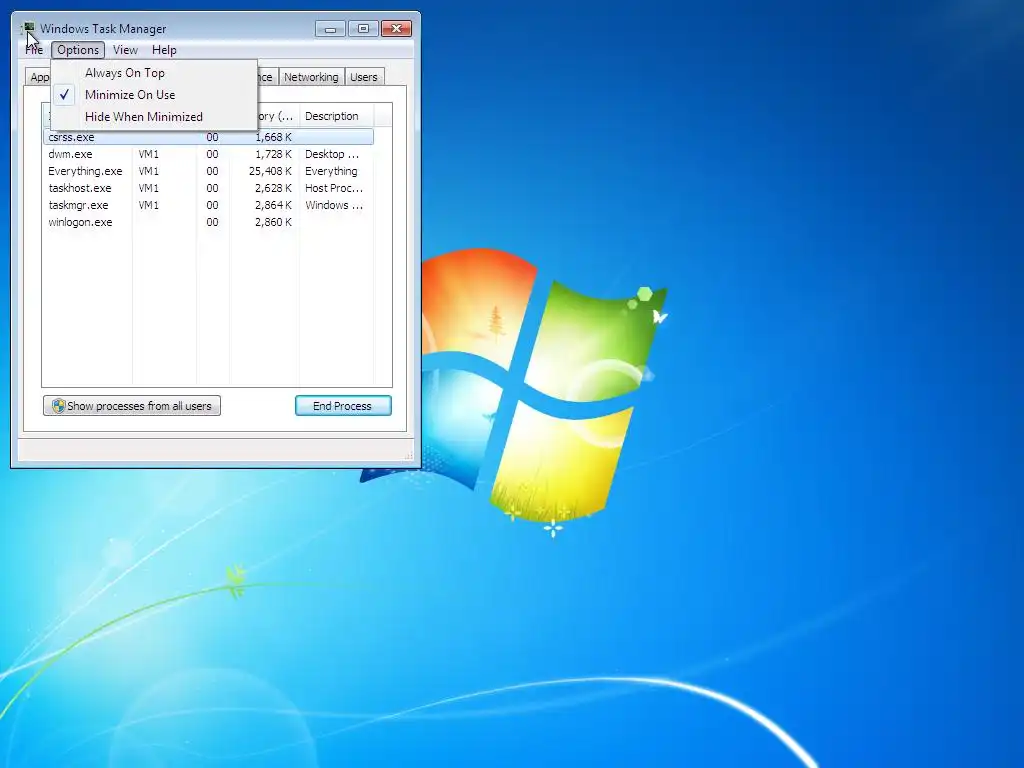
Task: Switch to the Applications tab
Action: 38,77
